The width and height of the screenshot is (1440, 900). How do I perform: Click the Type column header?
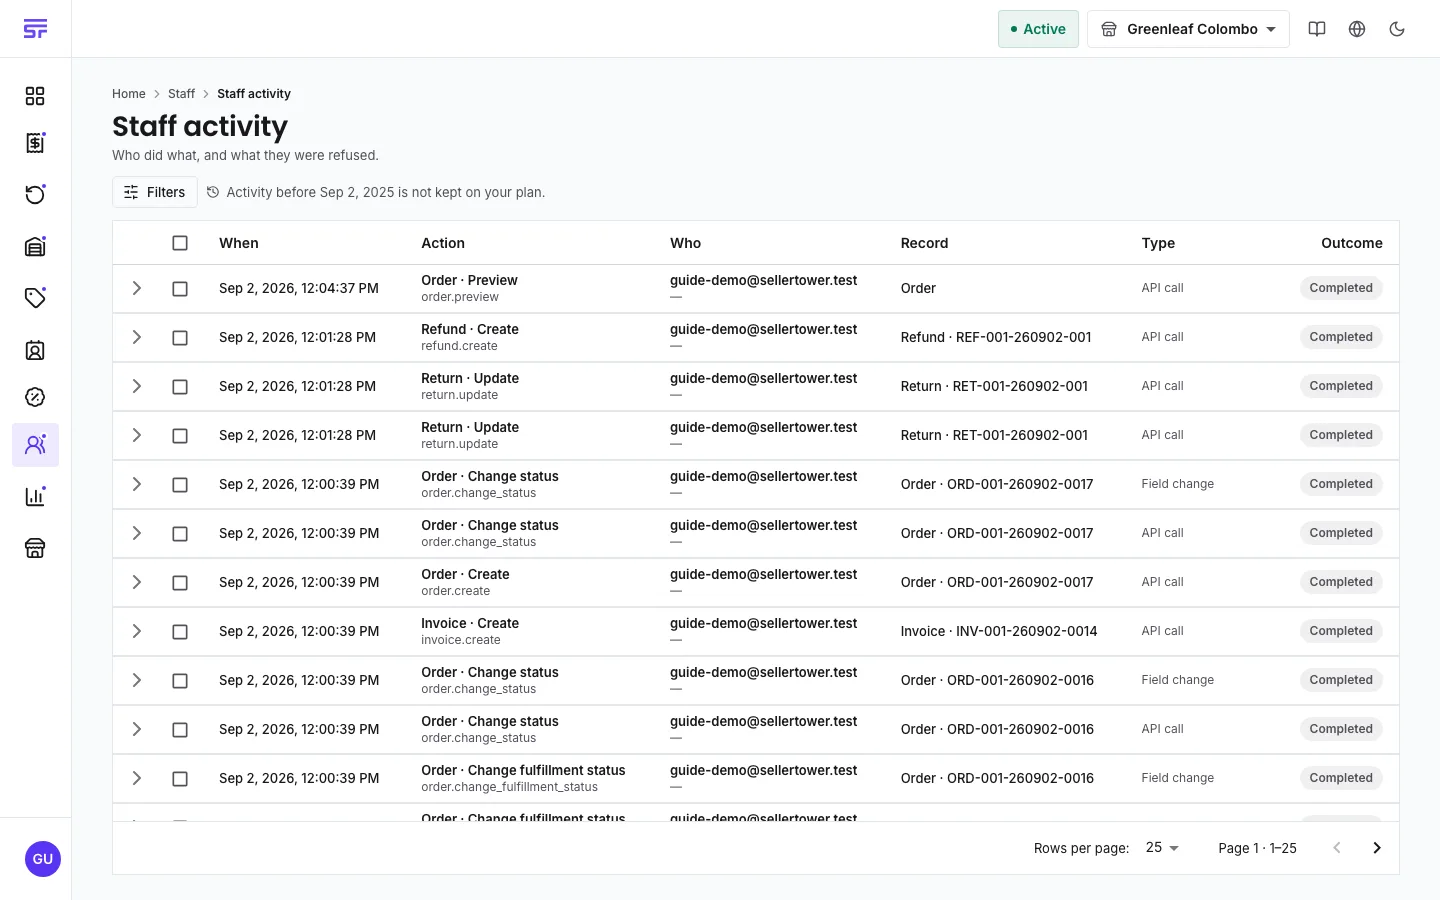click(1158, 243)
